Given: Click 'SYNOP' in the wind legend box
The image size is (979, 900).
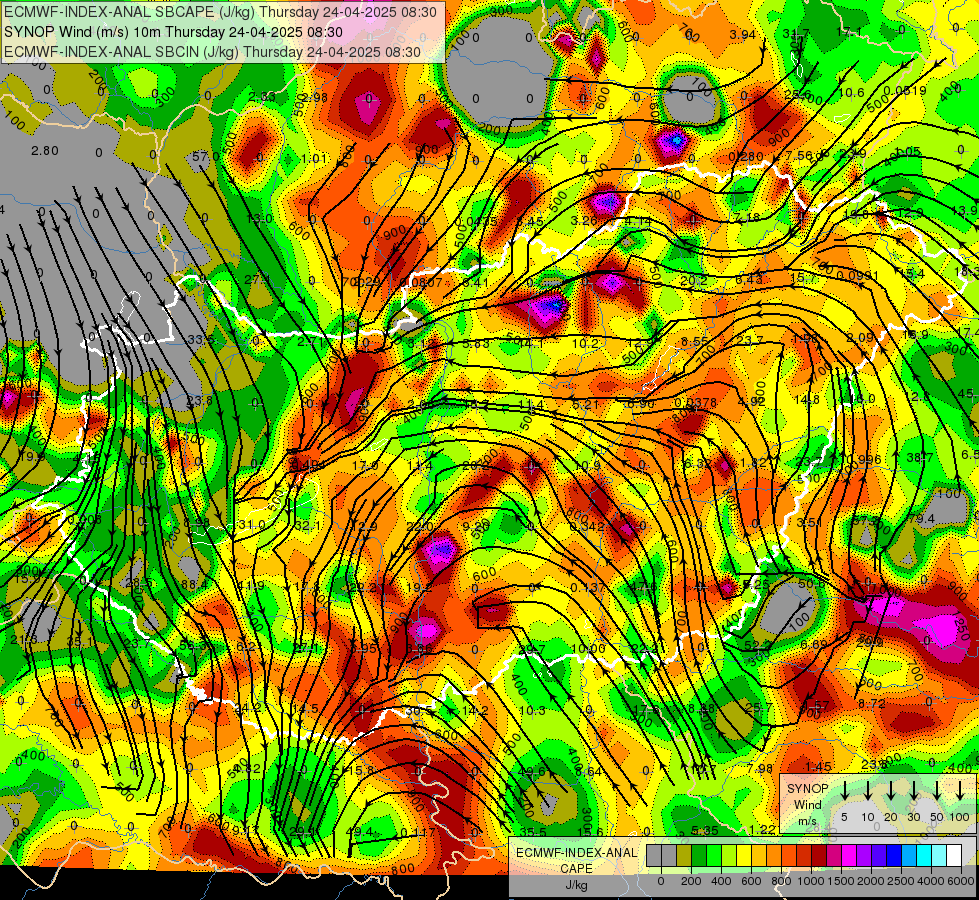Looking at the screenshot, I should [807, 789].
